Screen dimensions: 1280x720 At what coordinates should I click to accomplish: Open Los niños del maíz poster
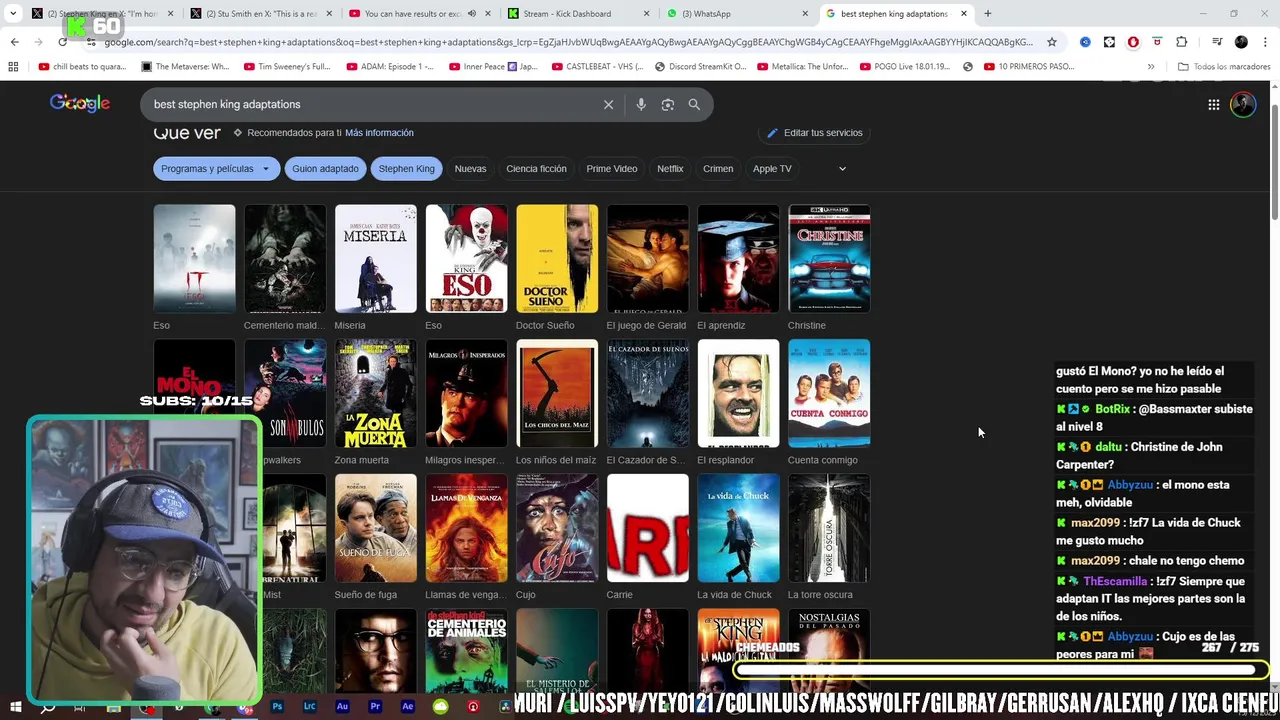tap(557, 394)
